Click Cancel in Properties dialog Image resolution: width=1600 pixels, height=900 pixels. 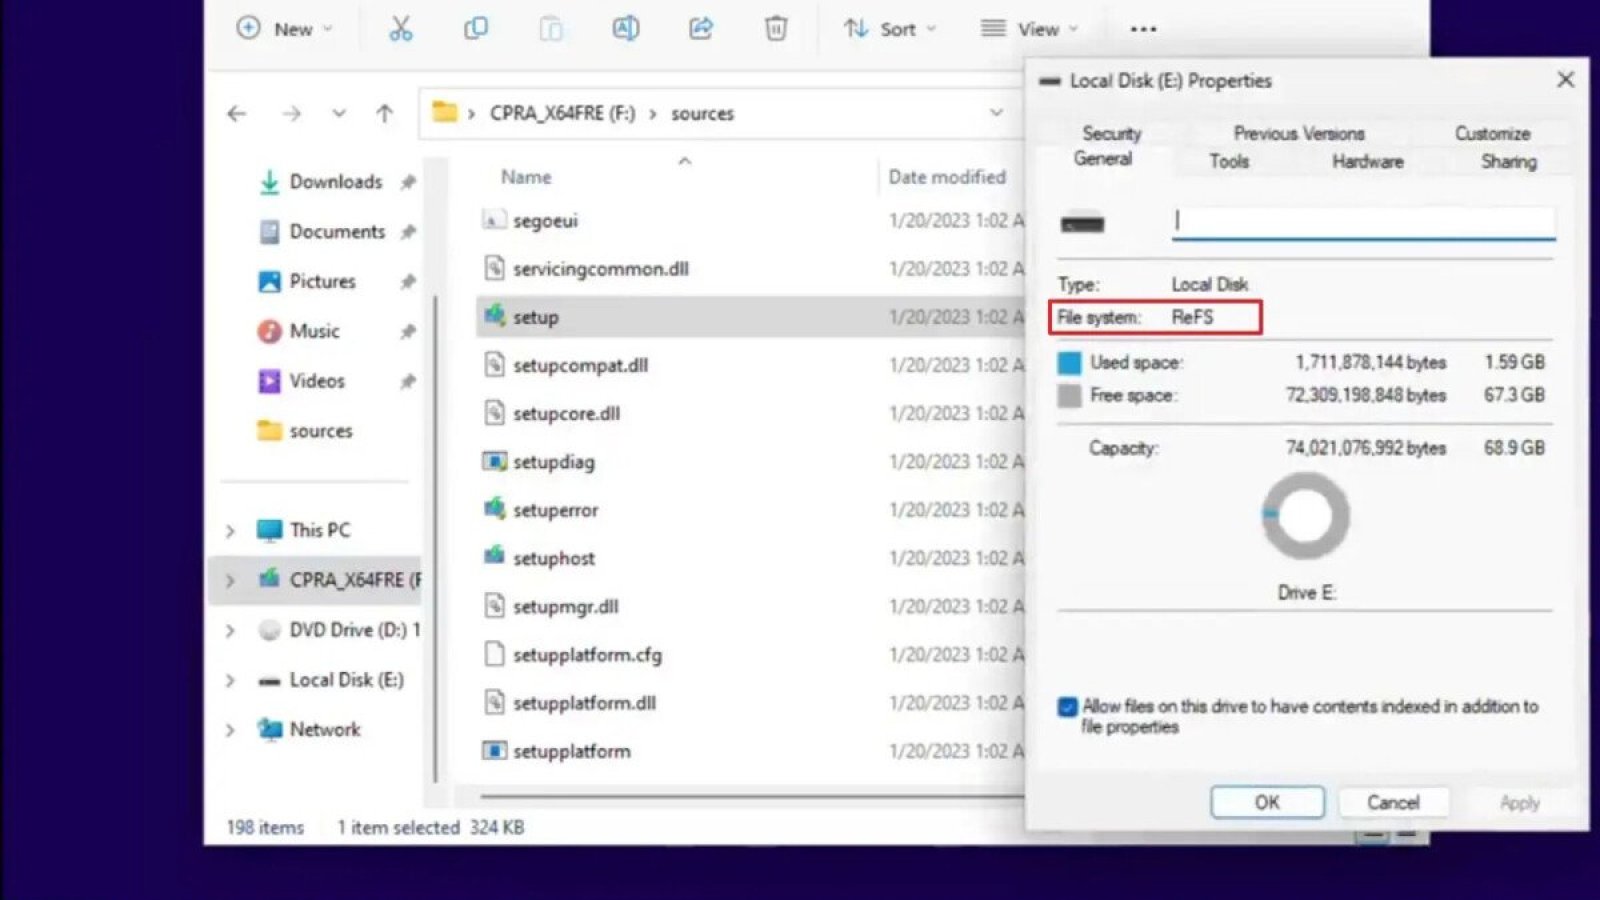[1392, 802]
